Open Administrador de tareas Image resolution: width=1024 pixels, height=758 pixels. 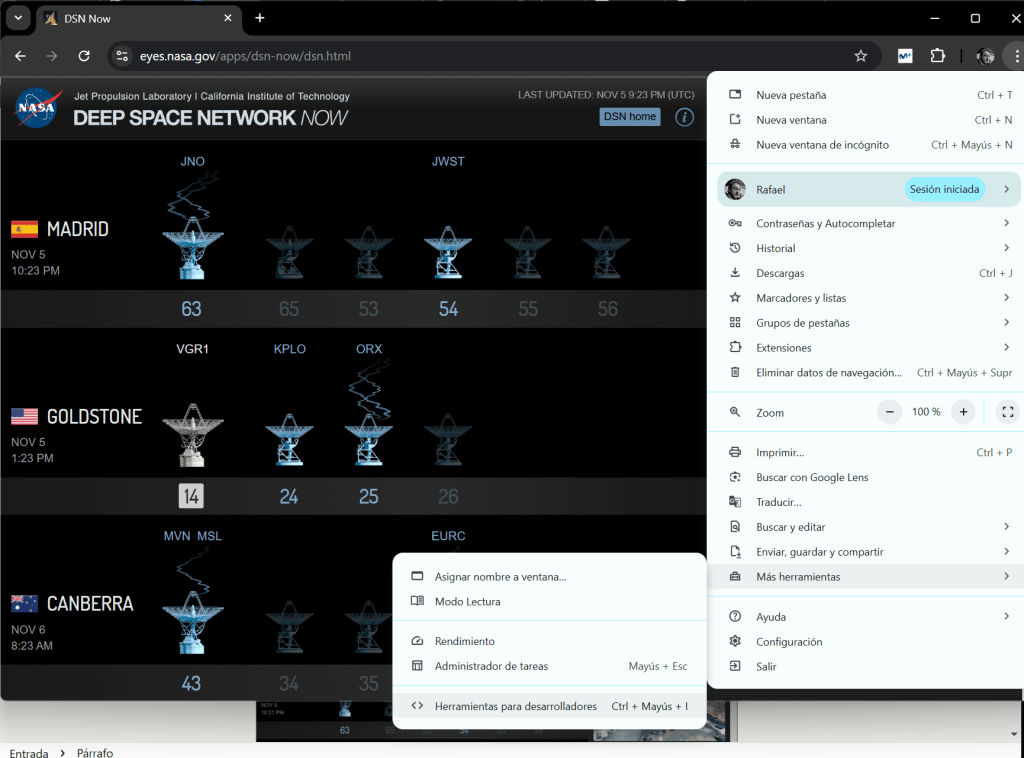tap(491, 666)
